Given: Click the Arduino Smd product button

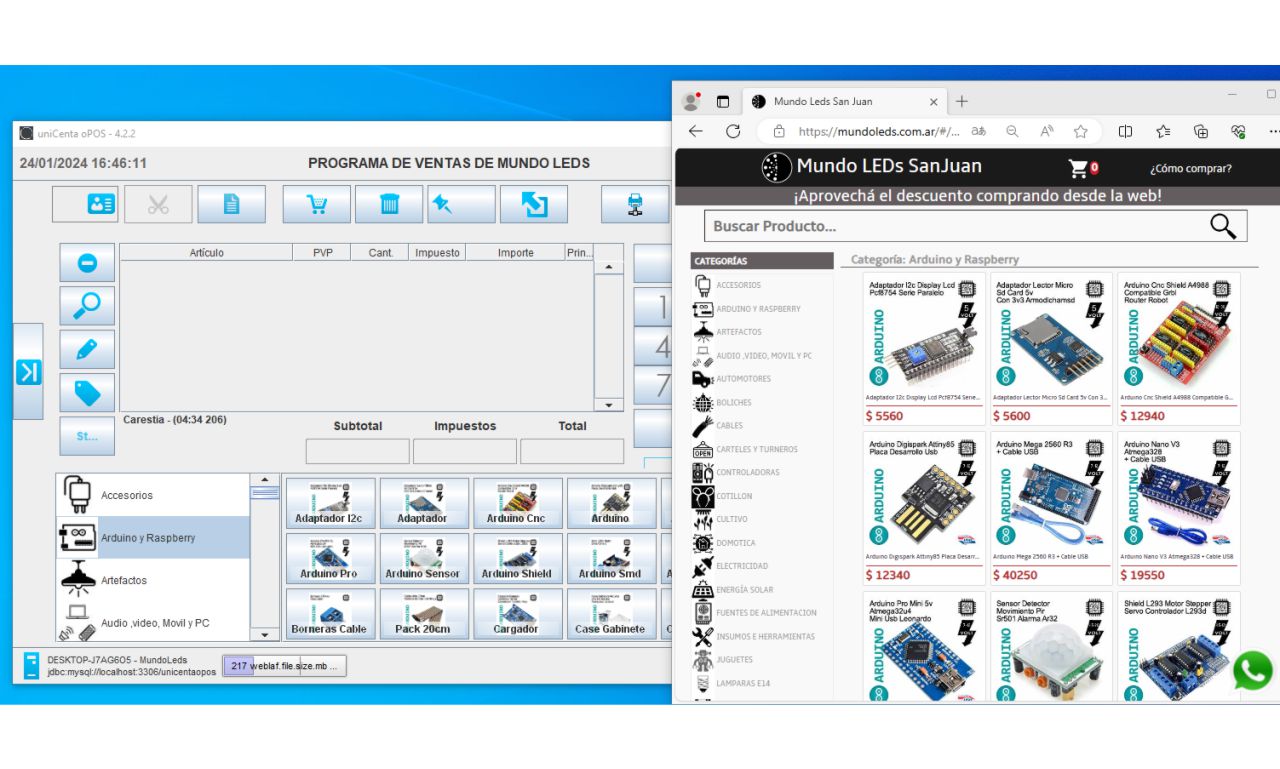Looking at the screenshot, I should tap(611, 558).
